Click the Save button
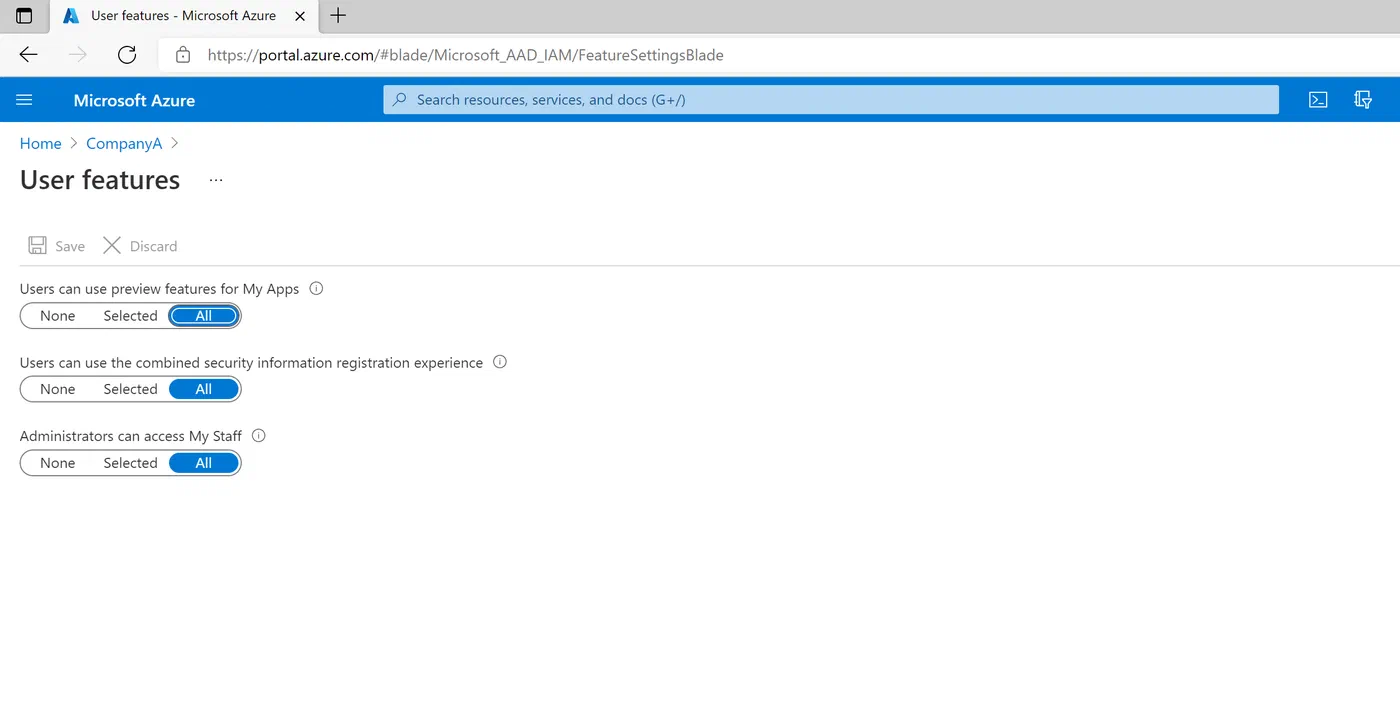The image size is (1400, 727). [x=57, y=246]
